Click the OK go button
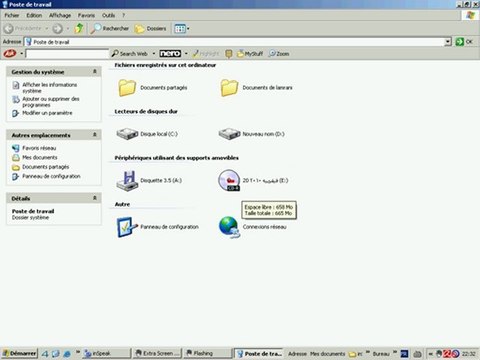This screenshot has height=360, width=480. pyautogui.click(x=464, y=42)
